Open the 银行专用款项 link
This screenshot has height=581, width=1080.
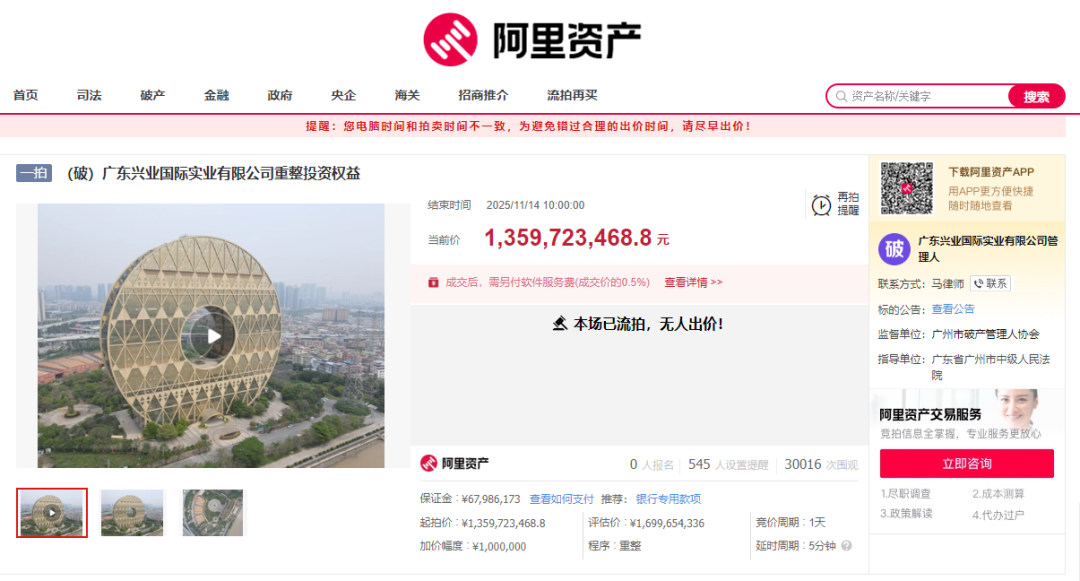(x=668, y=499)
